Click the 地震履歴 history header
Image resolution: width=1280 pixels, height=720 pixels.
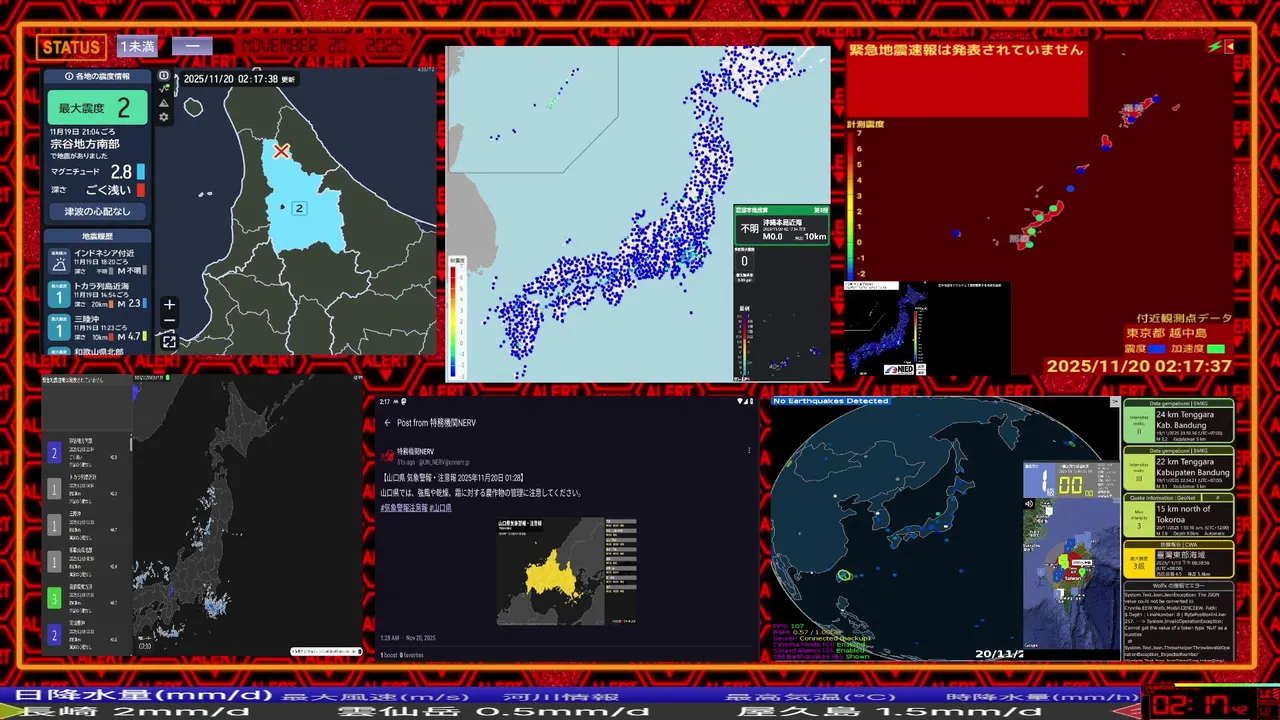tap(98, 236)
